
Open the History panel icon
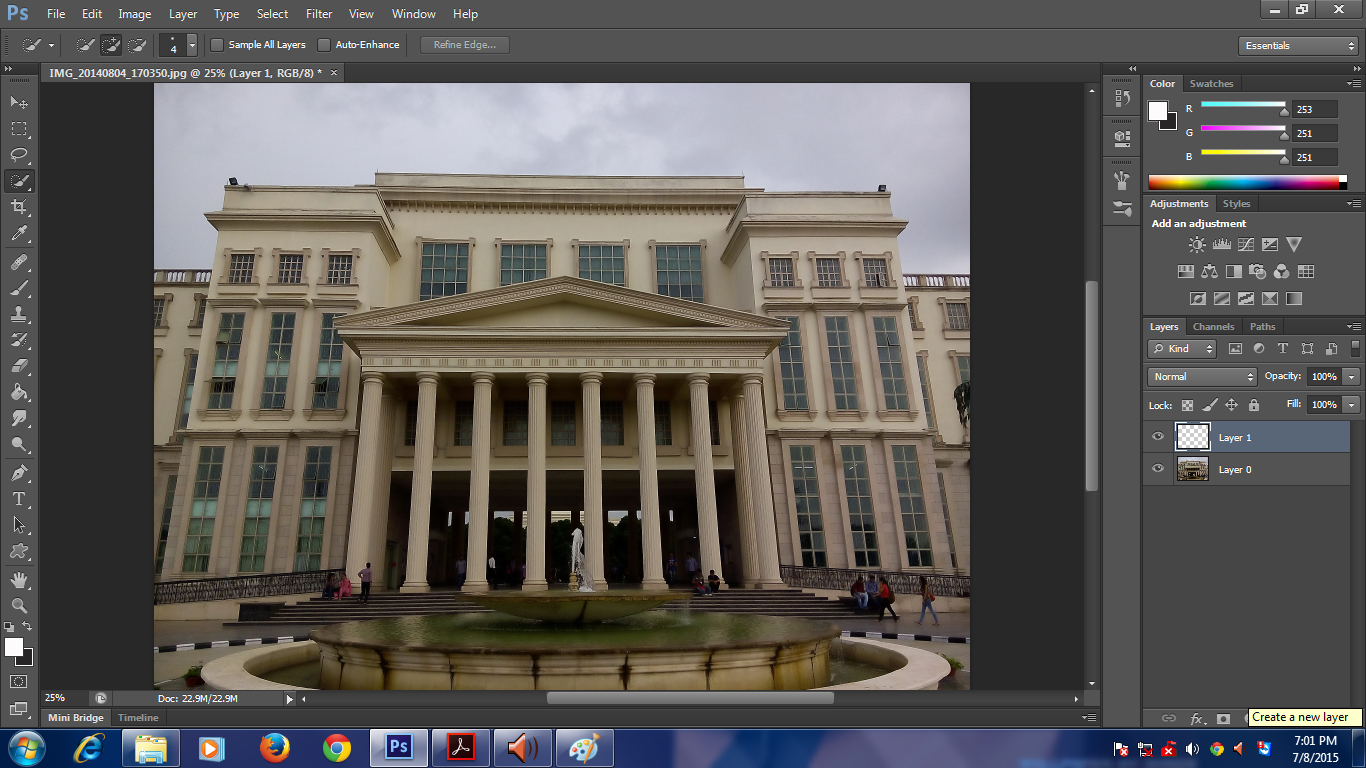pos(1121,99)
